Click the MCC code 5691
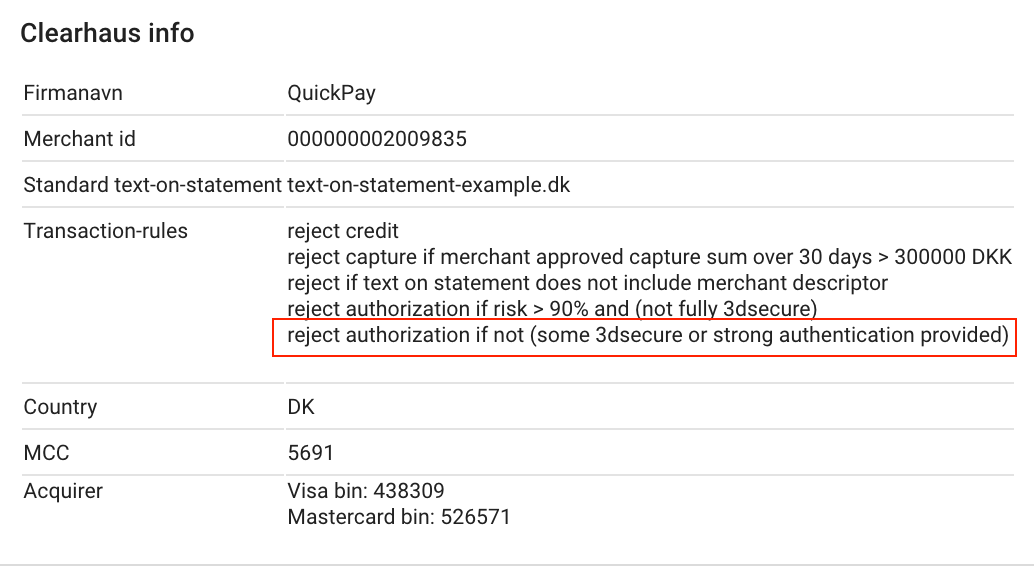 (310, 453)
